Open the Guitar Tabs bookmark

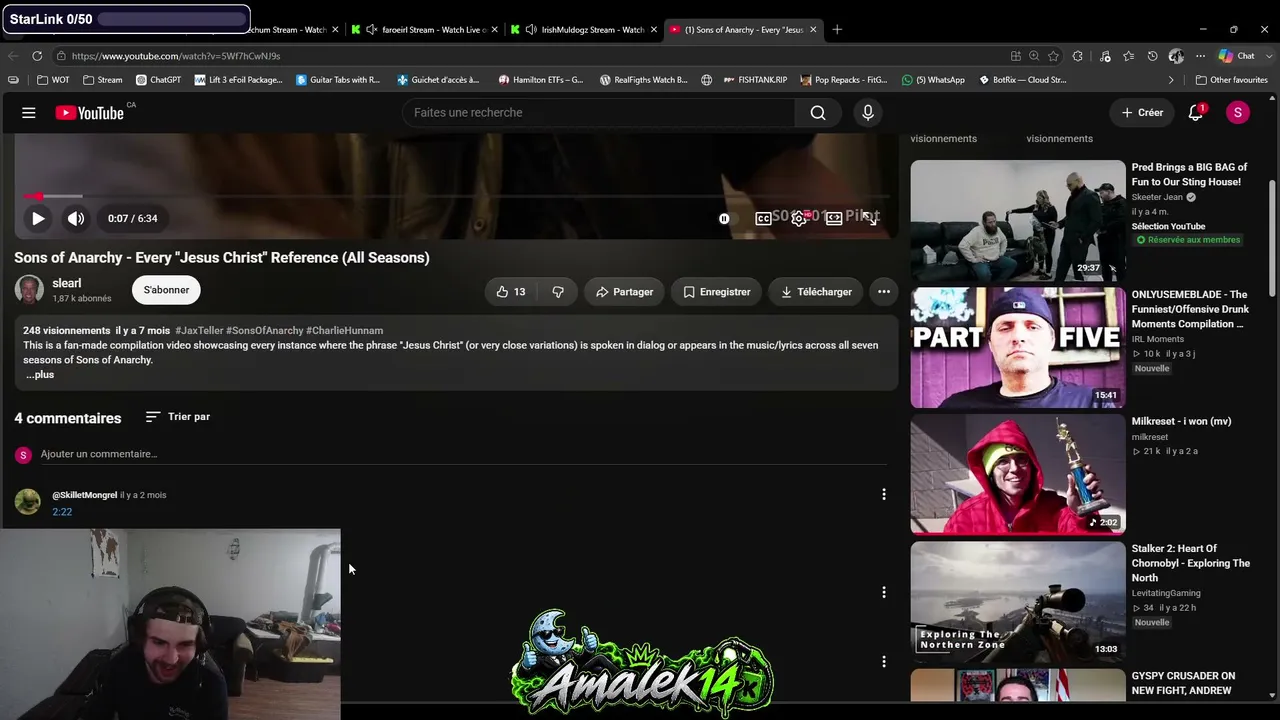[338, 80]
